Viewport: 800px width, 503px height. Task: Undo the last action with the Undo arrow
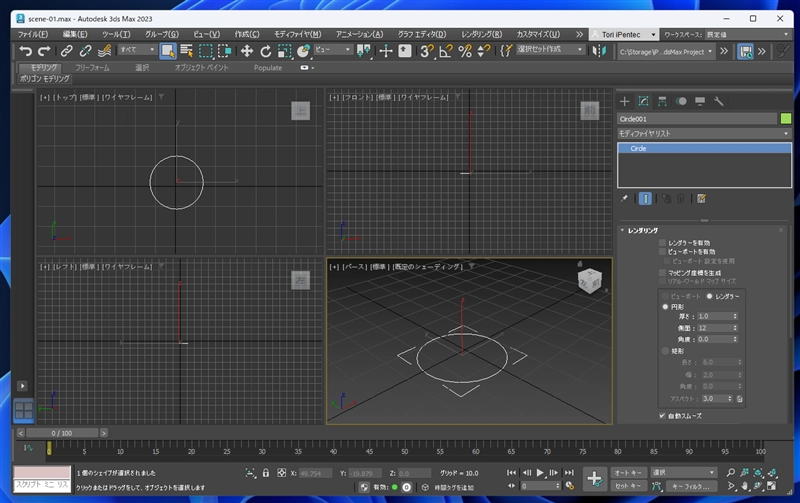click(26, 51)
